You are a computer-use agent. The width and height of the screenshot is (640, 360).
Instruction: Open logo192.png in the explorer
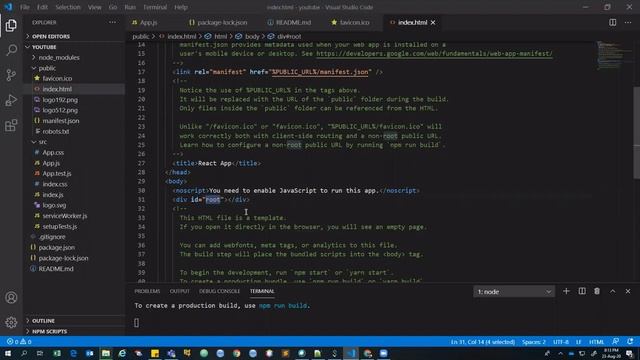click(60, 100)
